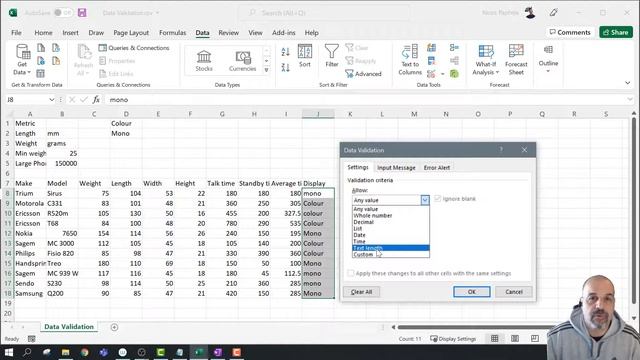640x360 pixels.
Task: Switch to Page Break Preview view
Action: click(535, 338)
